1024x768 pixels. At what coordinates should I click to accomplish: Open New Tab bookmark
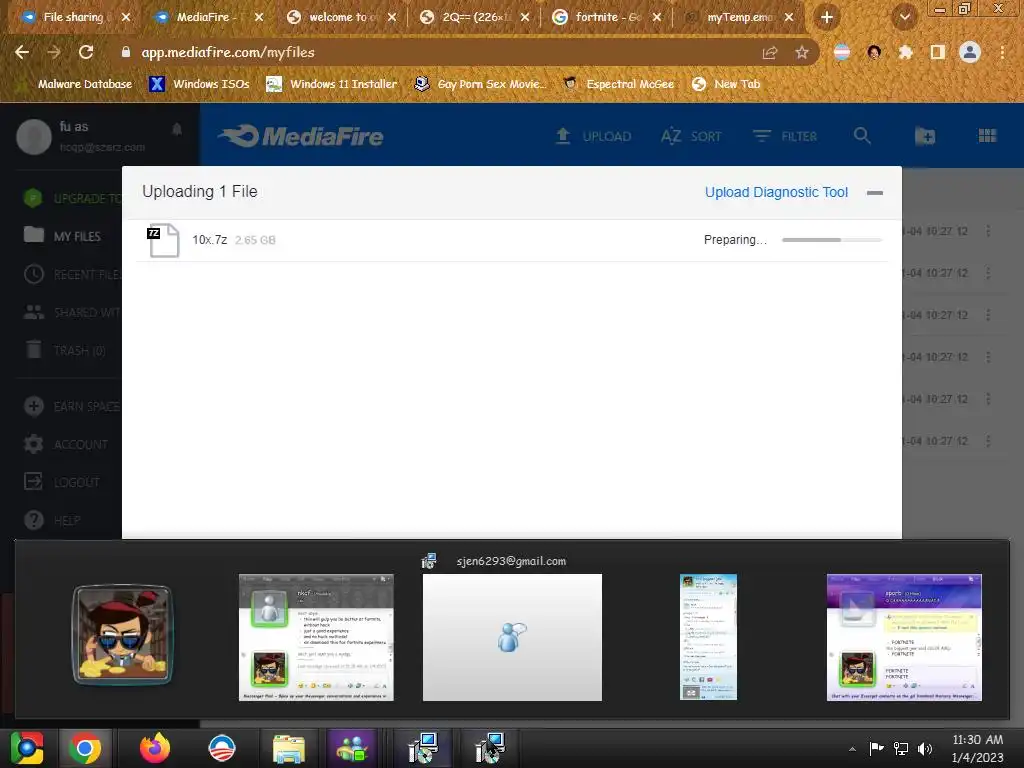726,84
